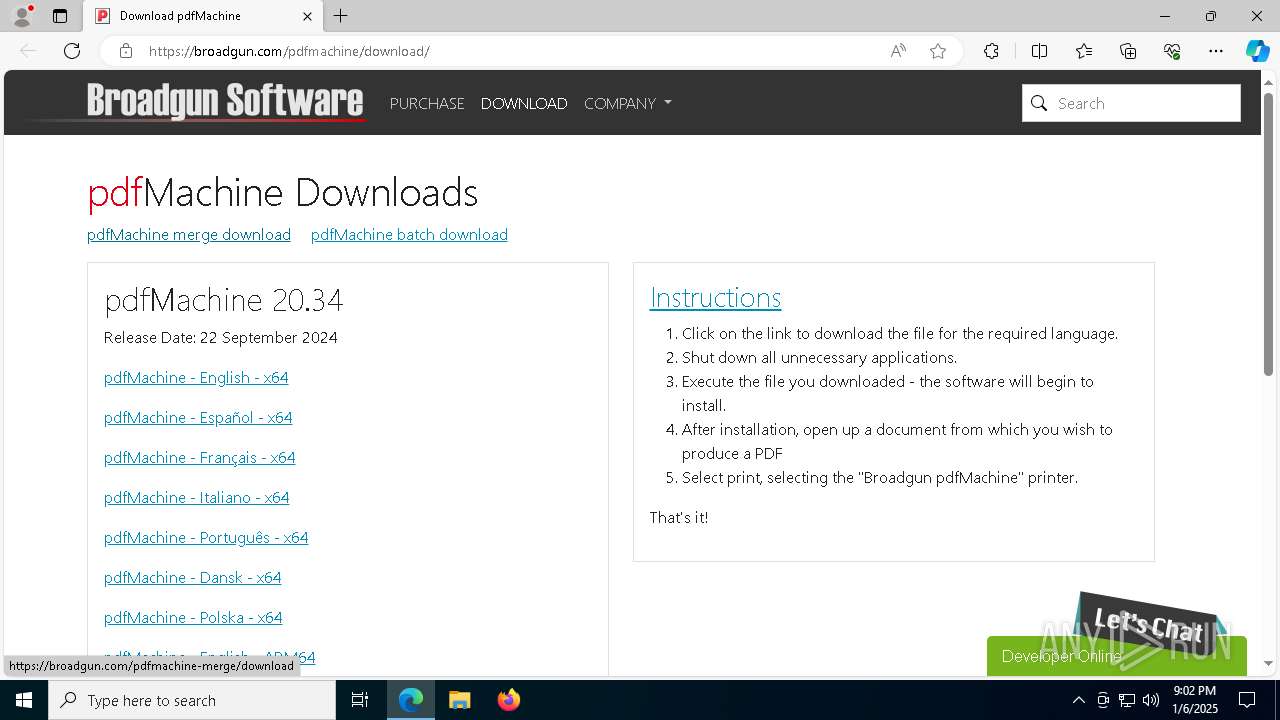Download pdfMachine - Español - x64
This screenshot has width=1280, height=720.
click(x=198, y=417)
